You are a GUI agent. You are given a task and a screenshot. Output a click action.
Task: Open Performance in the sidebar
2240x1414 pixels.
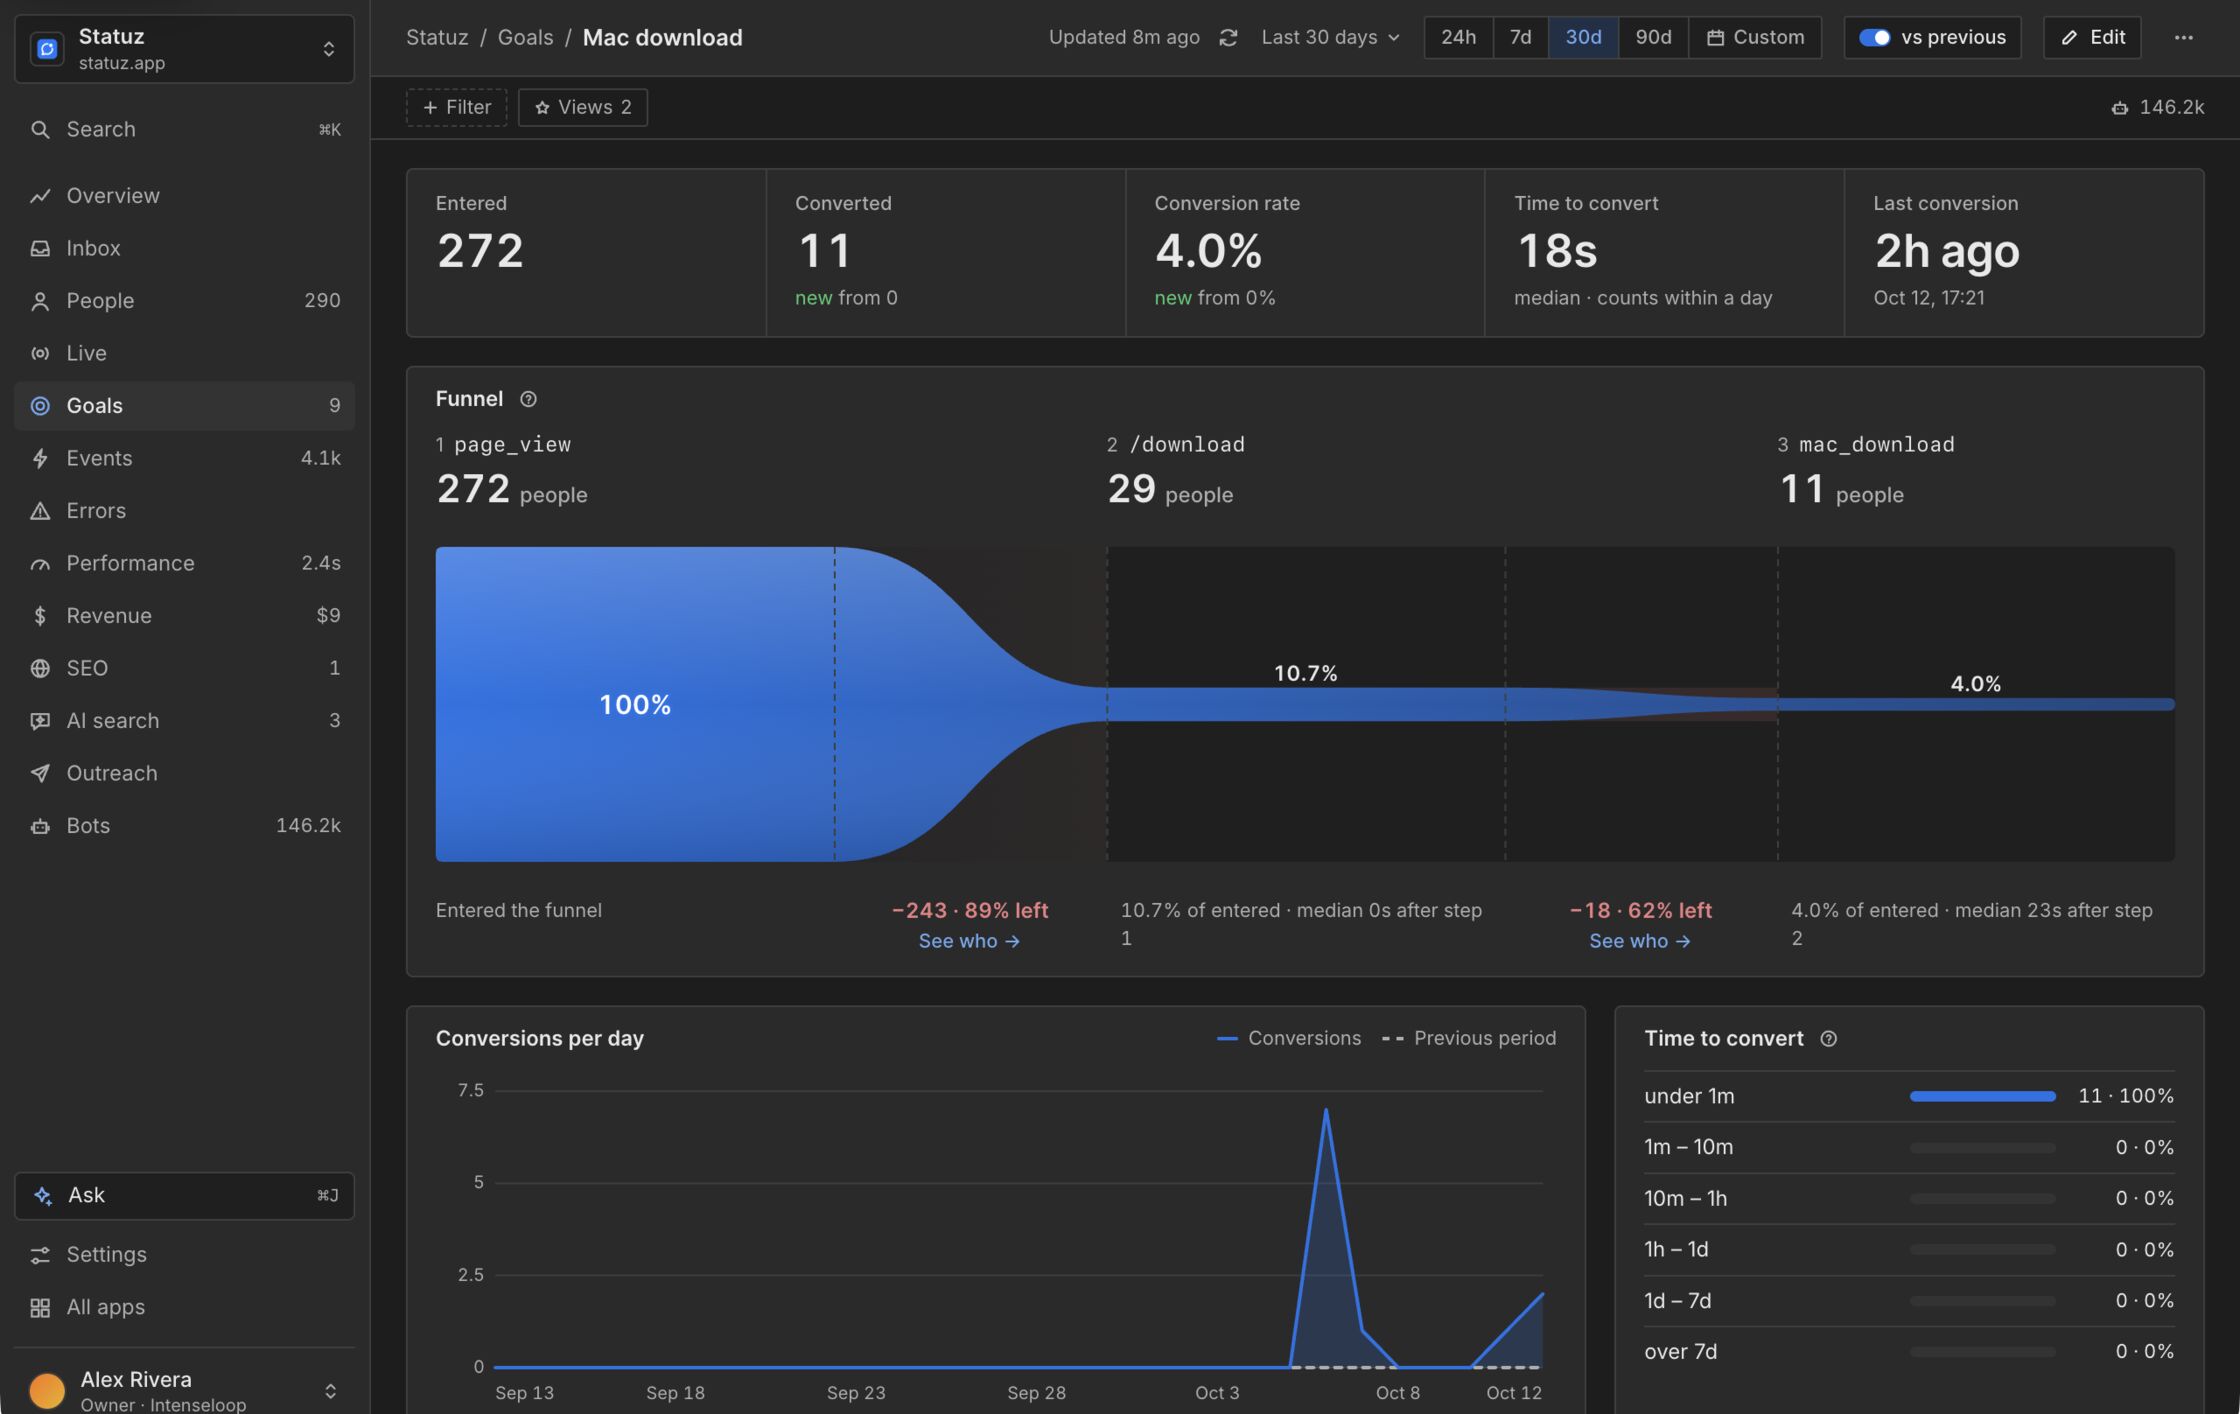click(x=185, y=563)
